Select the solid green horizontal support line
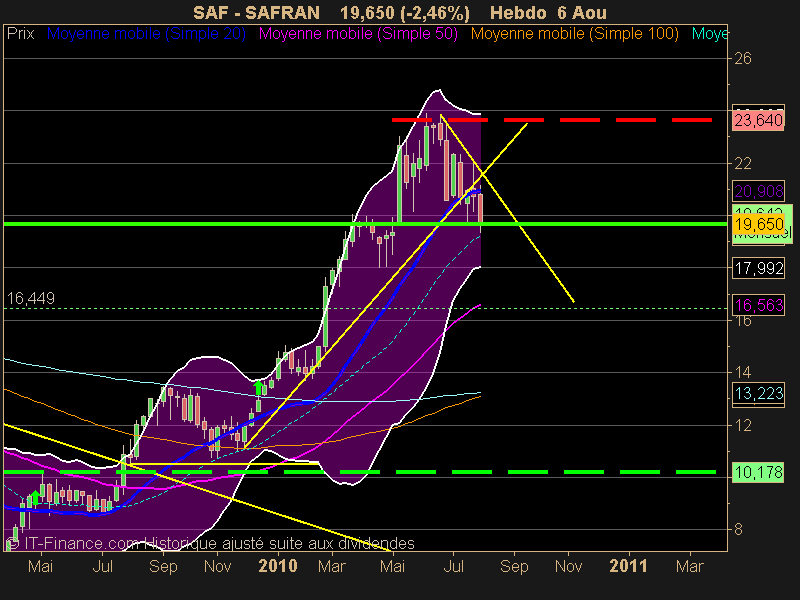This screenshot has width=800, height=600. pyautogui.click(x=365, y=224)
